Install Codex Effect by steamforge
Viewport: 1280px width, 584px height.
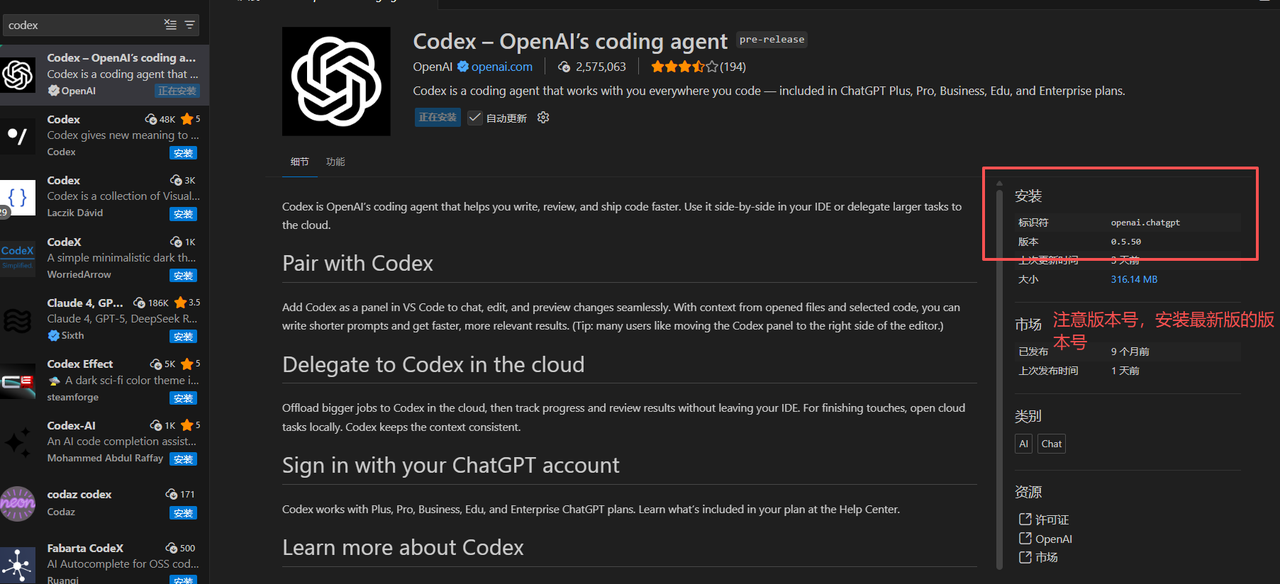point(183,398)
